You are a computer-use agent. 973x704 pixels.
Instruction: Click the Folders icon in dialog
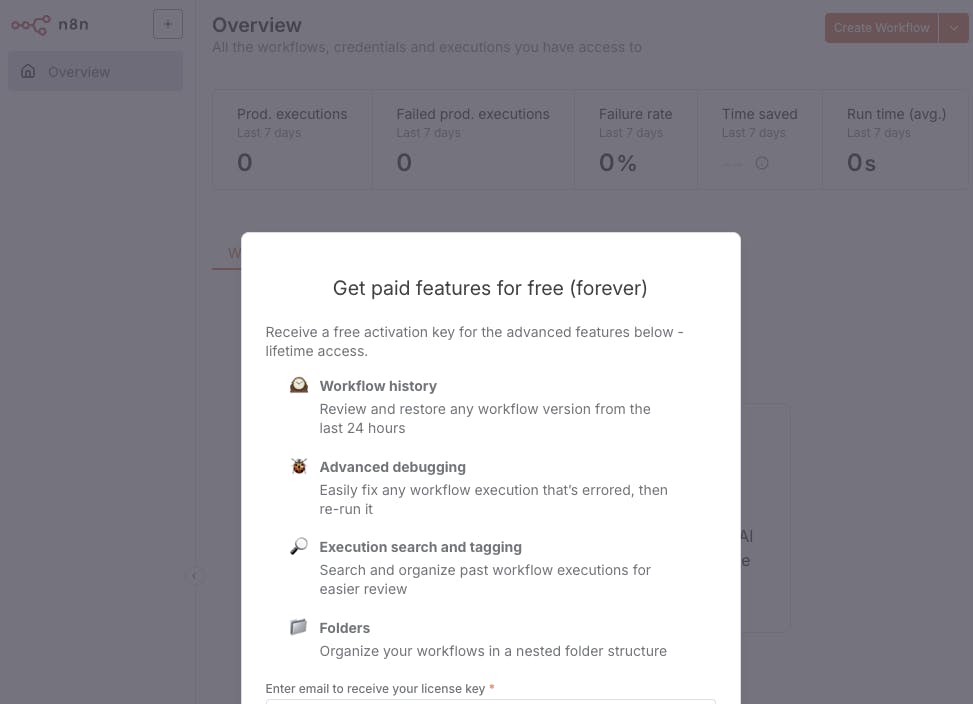tap(298, 626)
